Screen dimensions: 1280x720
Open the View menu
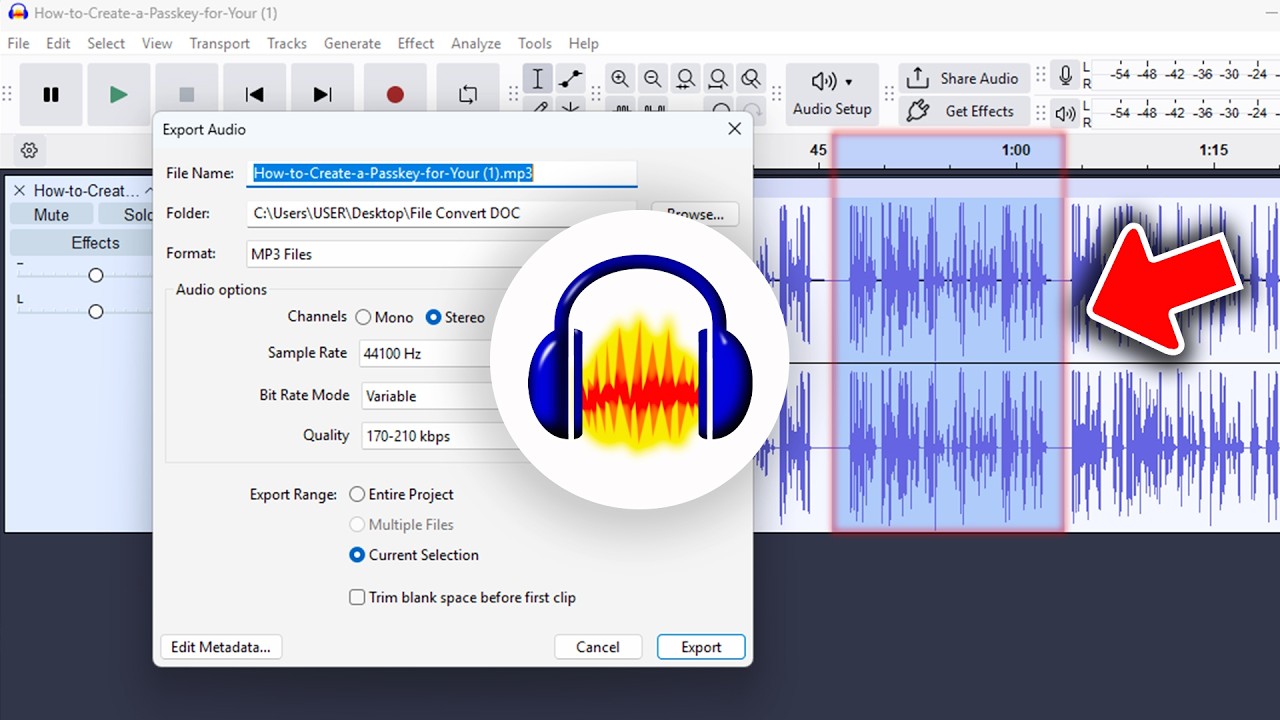[157, 44]
